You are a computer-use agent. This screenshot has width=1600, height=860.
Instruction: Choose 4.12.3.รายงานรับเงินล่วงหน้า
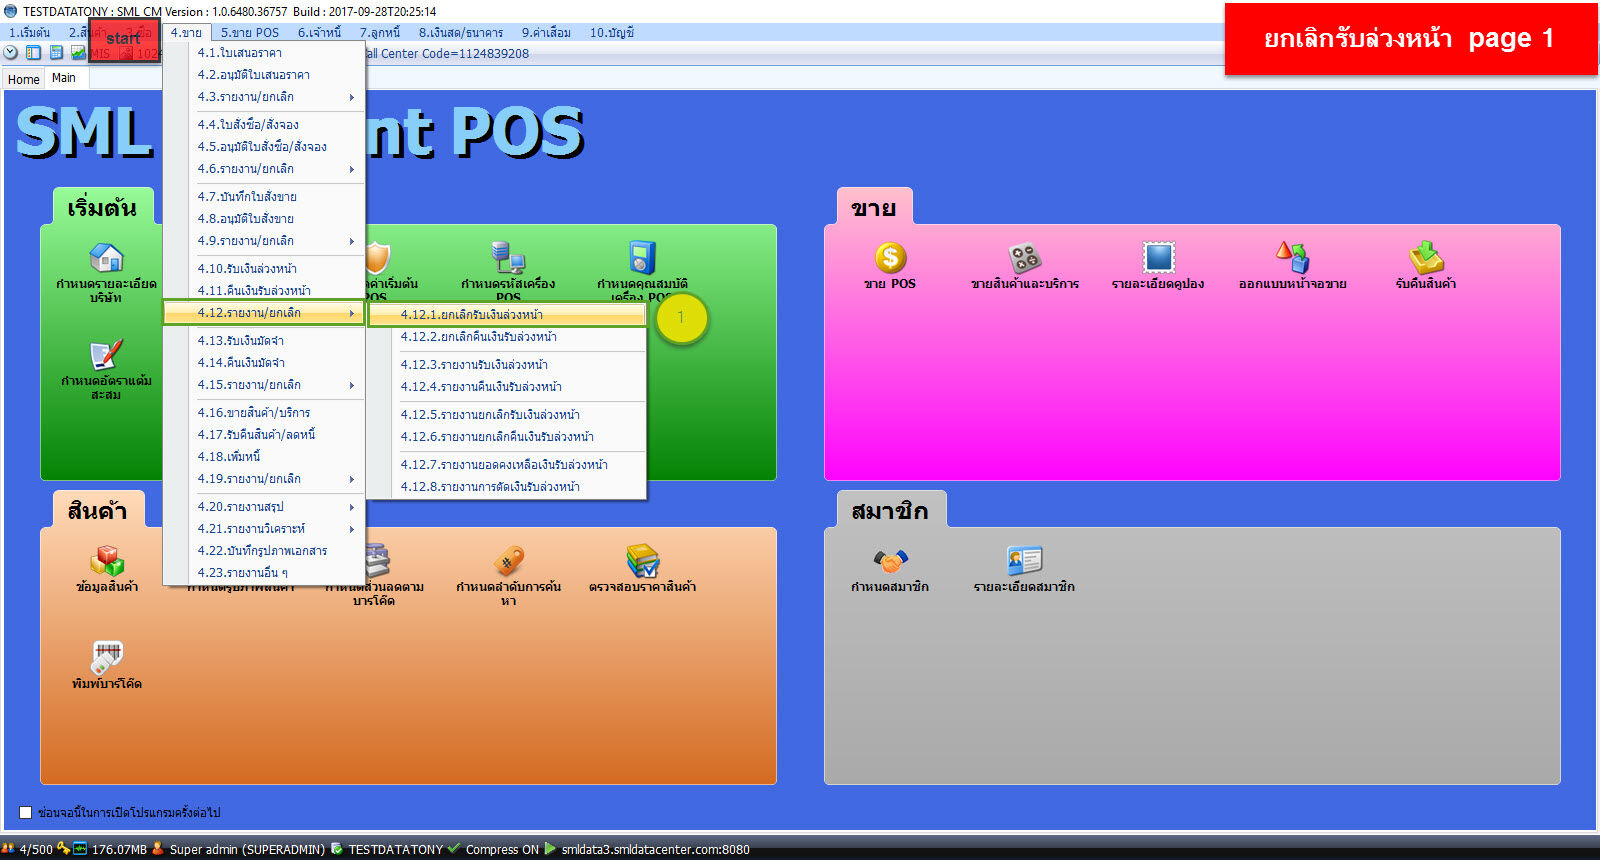507,365
